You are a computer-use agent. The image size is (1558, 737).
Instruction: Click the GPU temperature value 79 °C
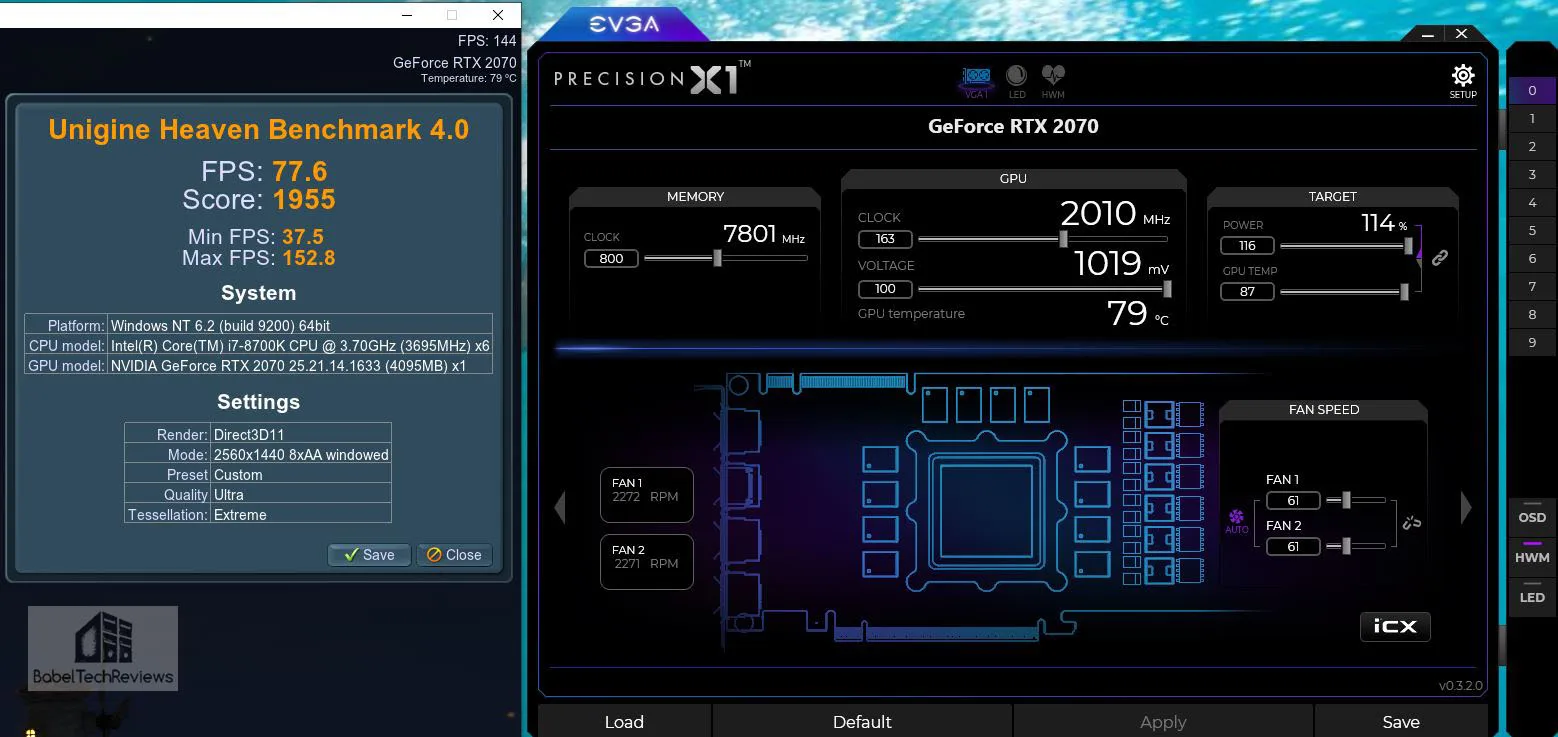[x=1137, y=314]
